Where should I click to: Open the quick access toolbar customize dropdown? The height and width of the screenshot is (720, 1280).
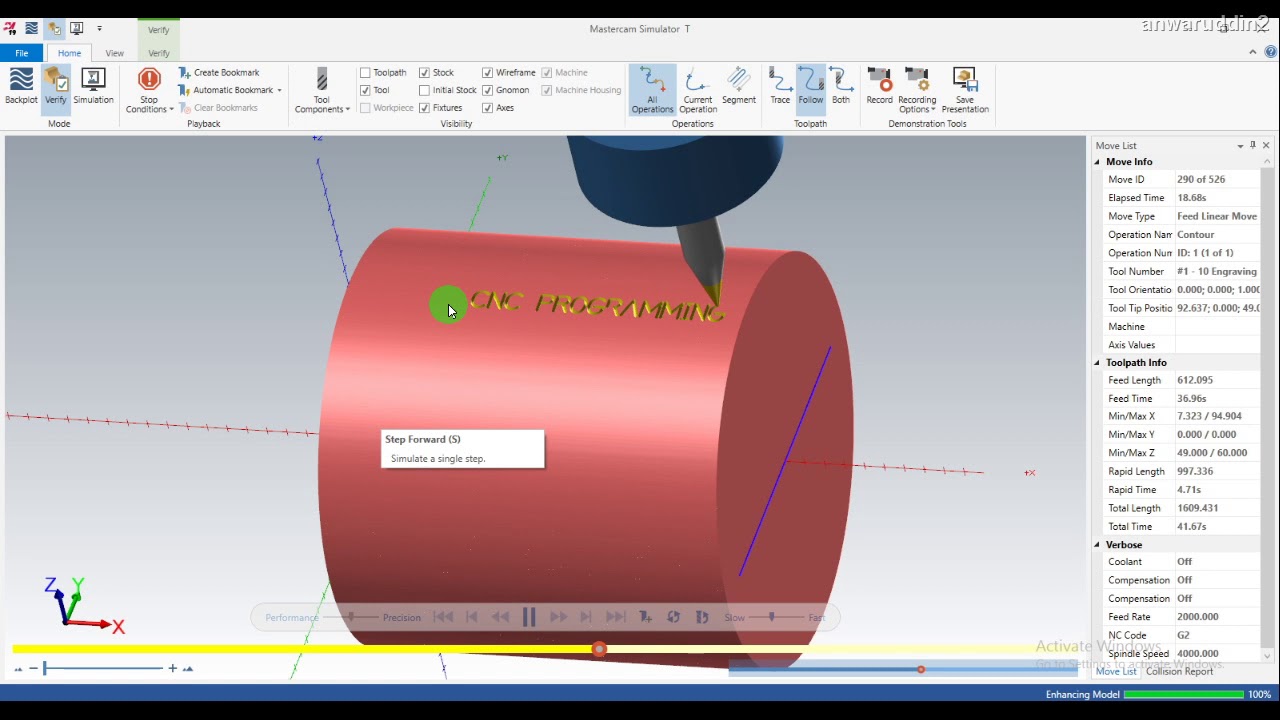click(99, 29)
